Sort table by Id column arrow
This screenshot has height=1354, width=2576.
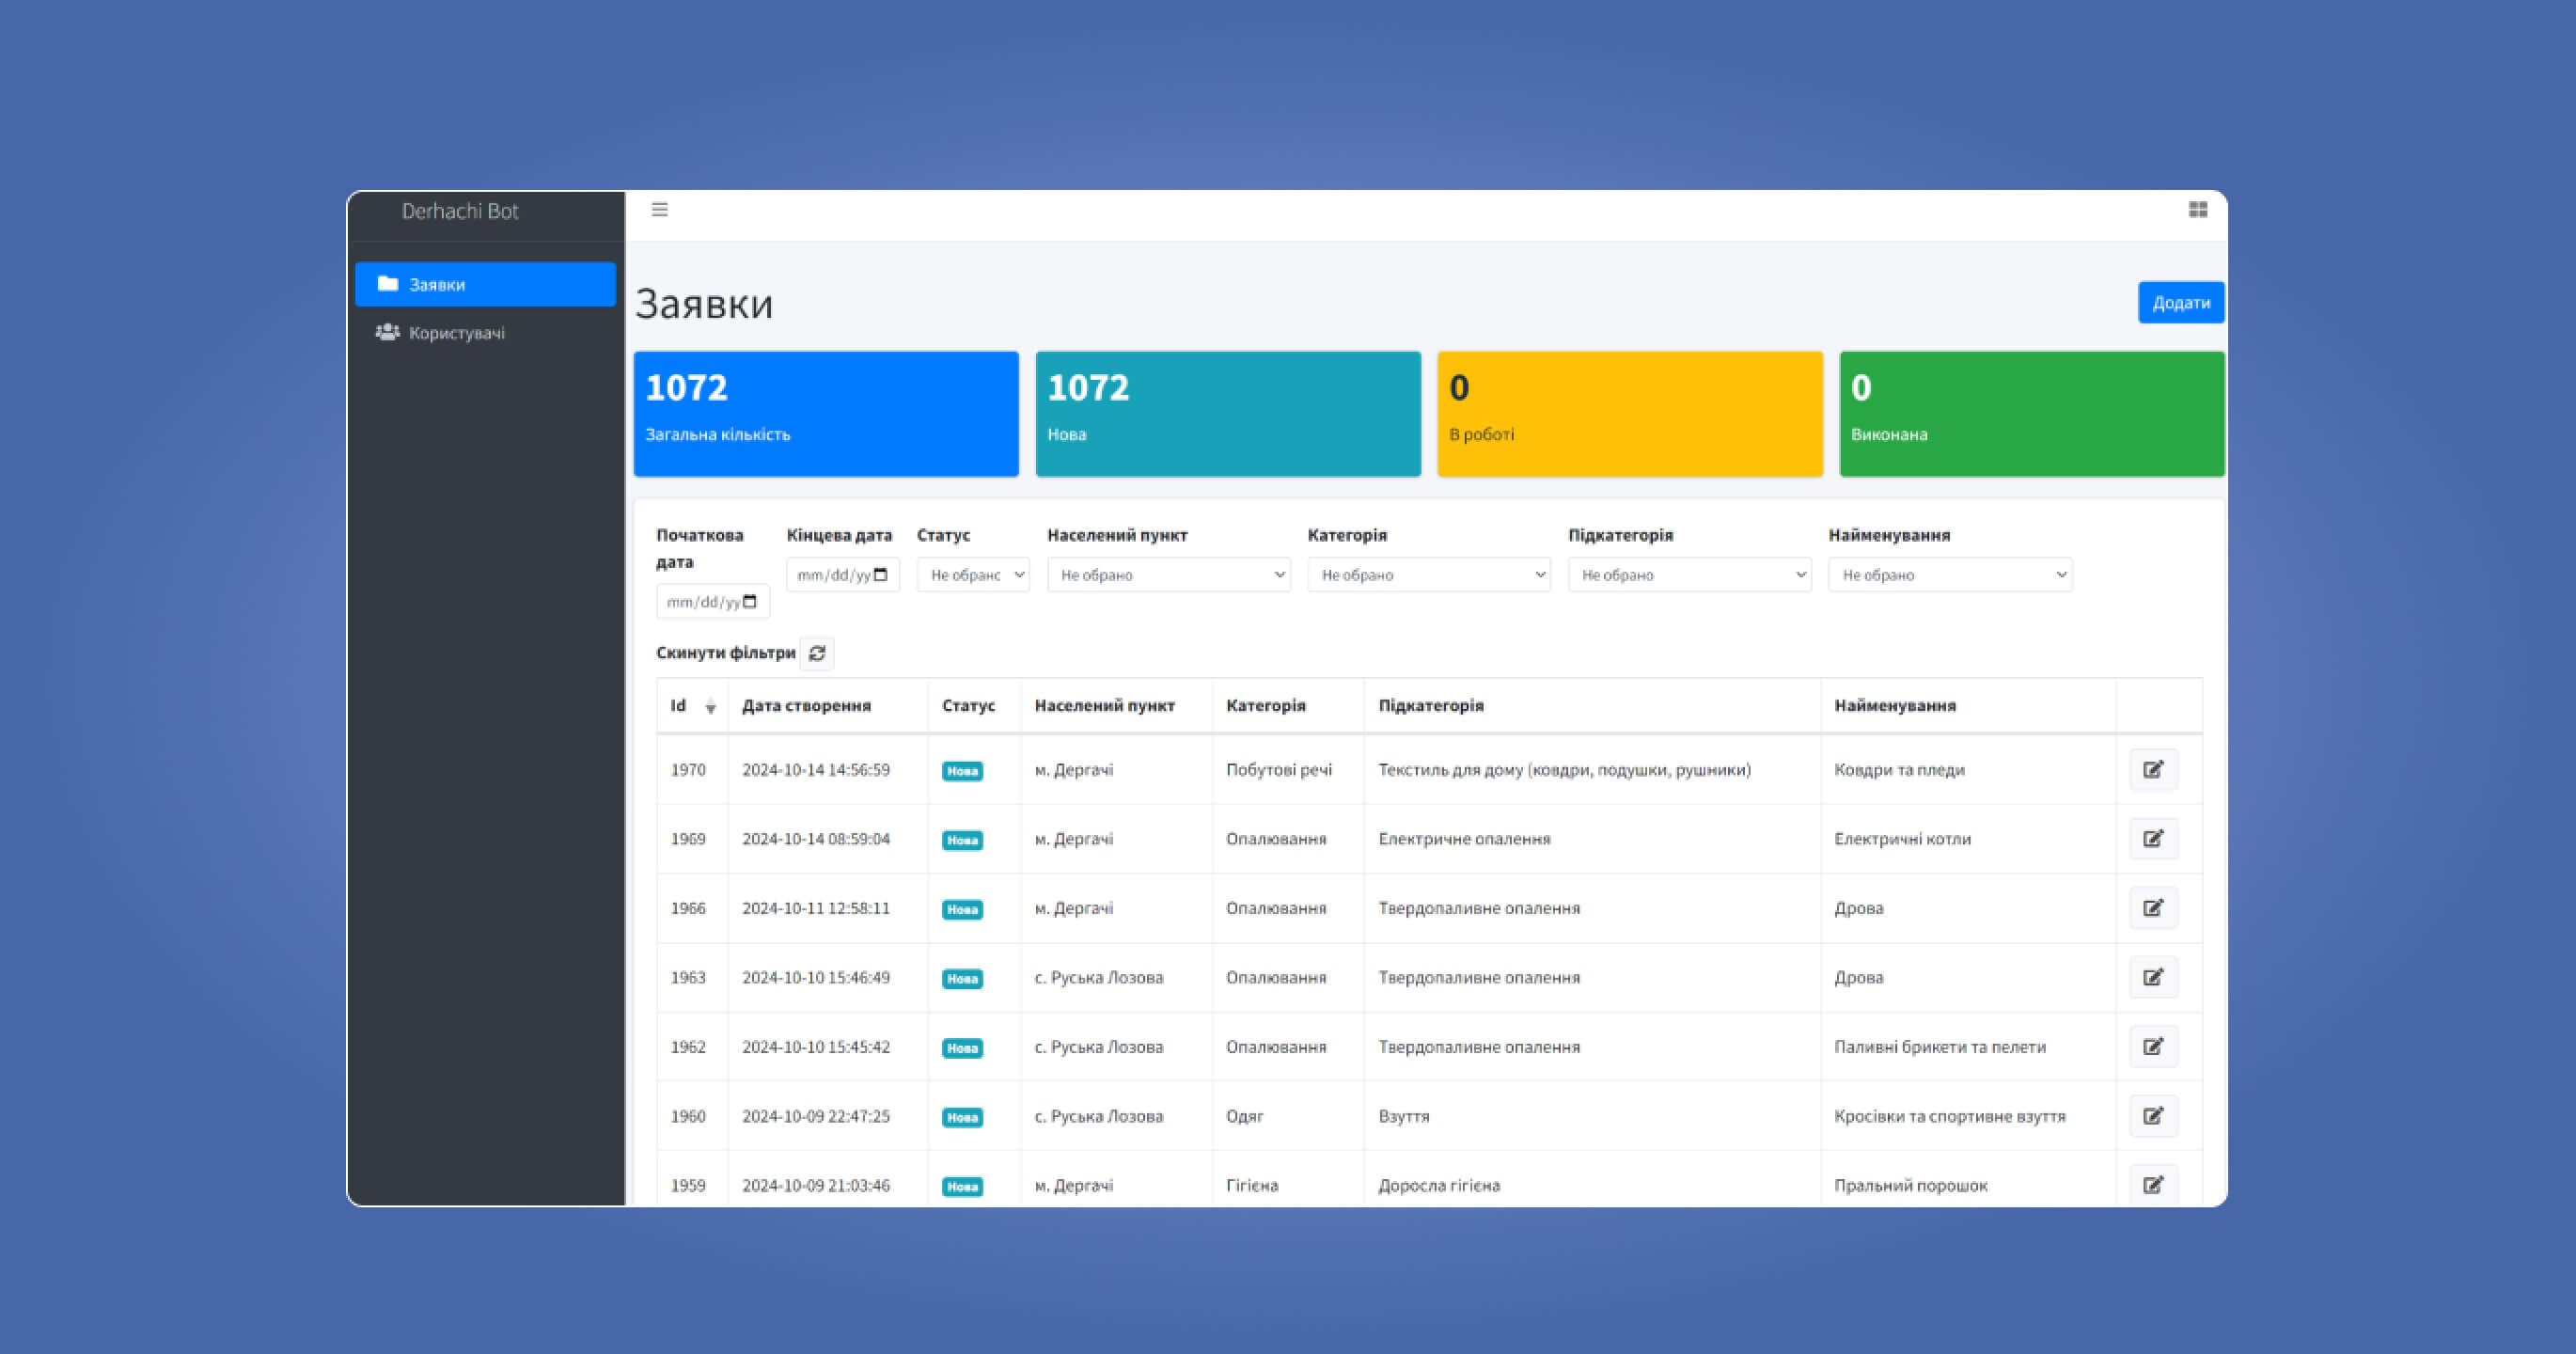[710, 707]
